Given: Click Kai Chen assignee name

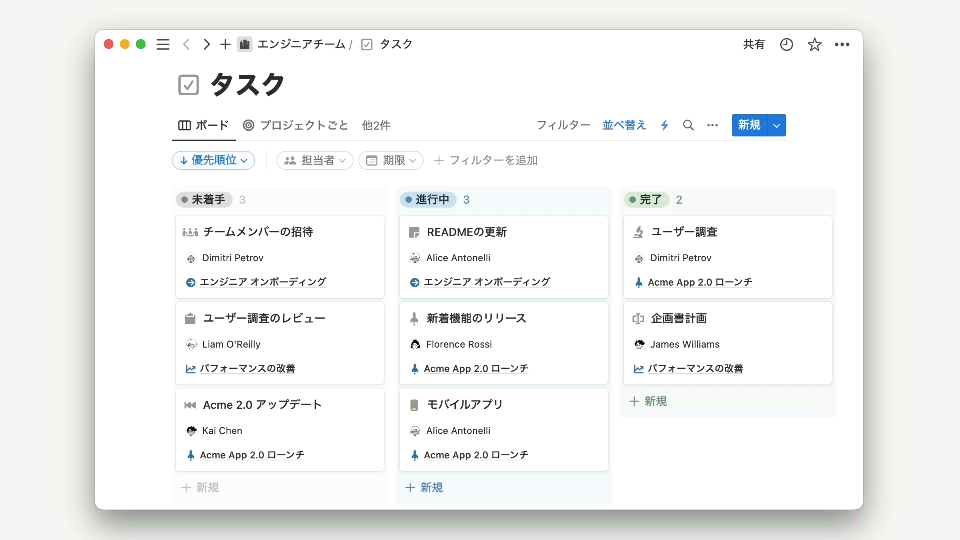Looking at the screenshot, I should [222, 430].
